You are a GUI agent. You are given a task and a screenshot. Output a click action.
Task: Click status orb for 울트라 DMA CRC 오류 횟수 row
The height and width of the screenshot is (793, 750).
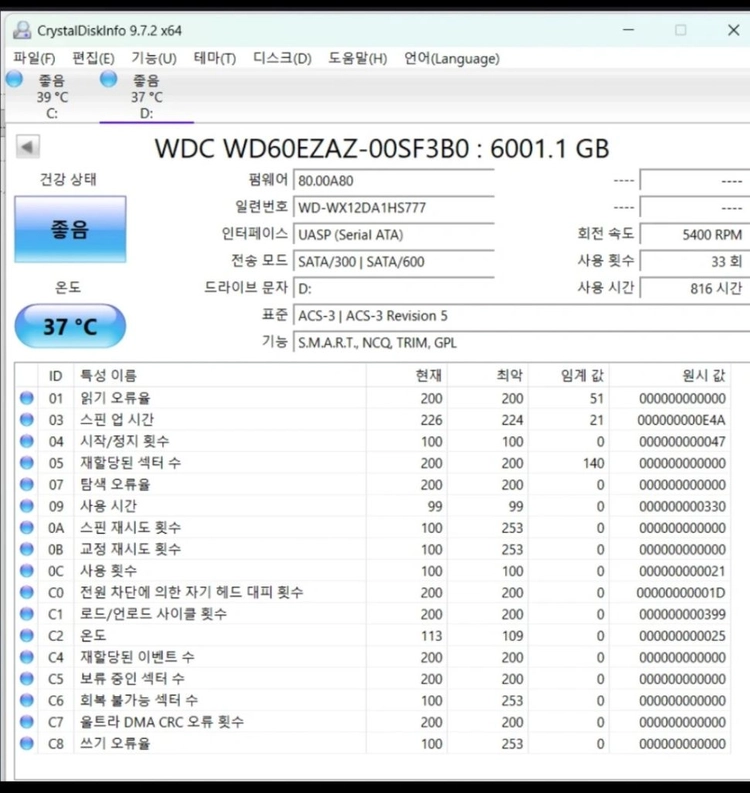(x=27, y=722)
